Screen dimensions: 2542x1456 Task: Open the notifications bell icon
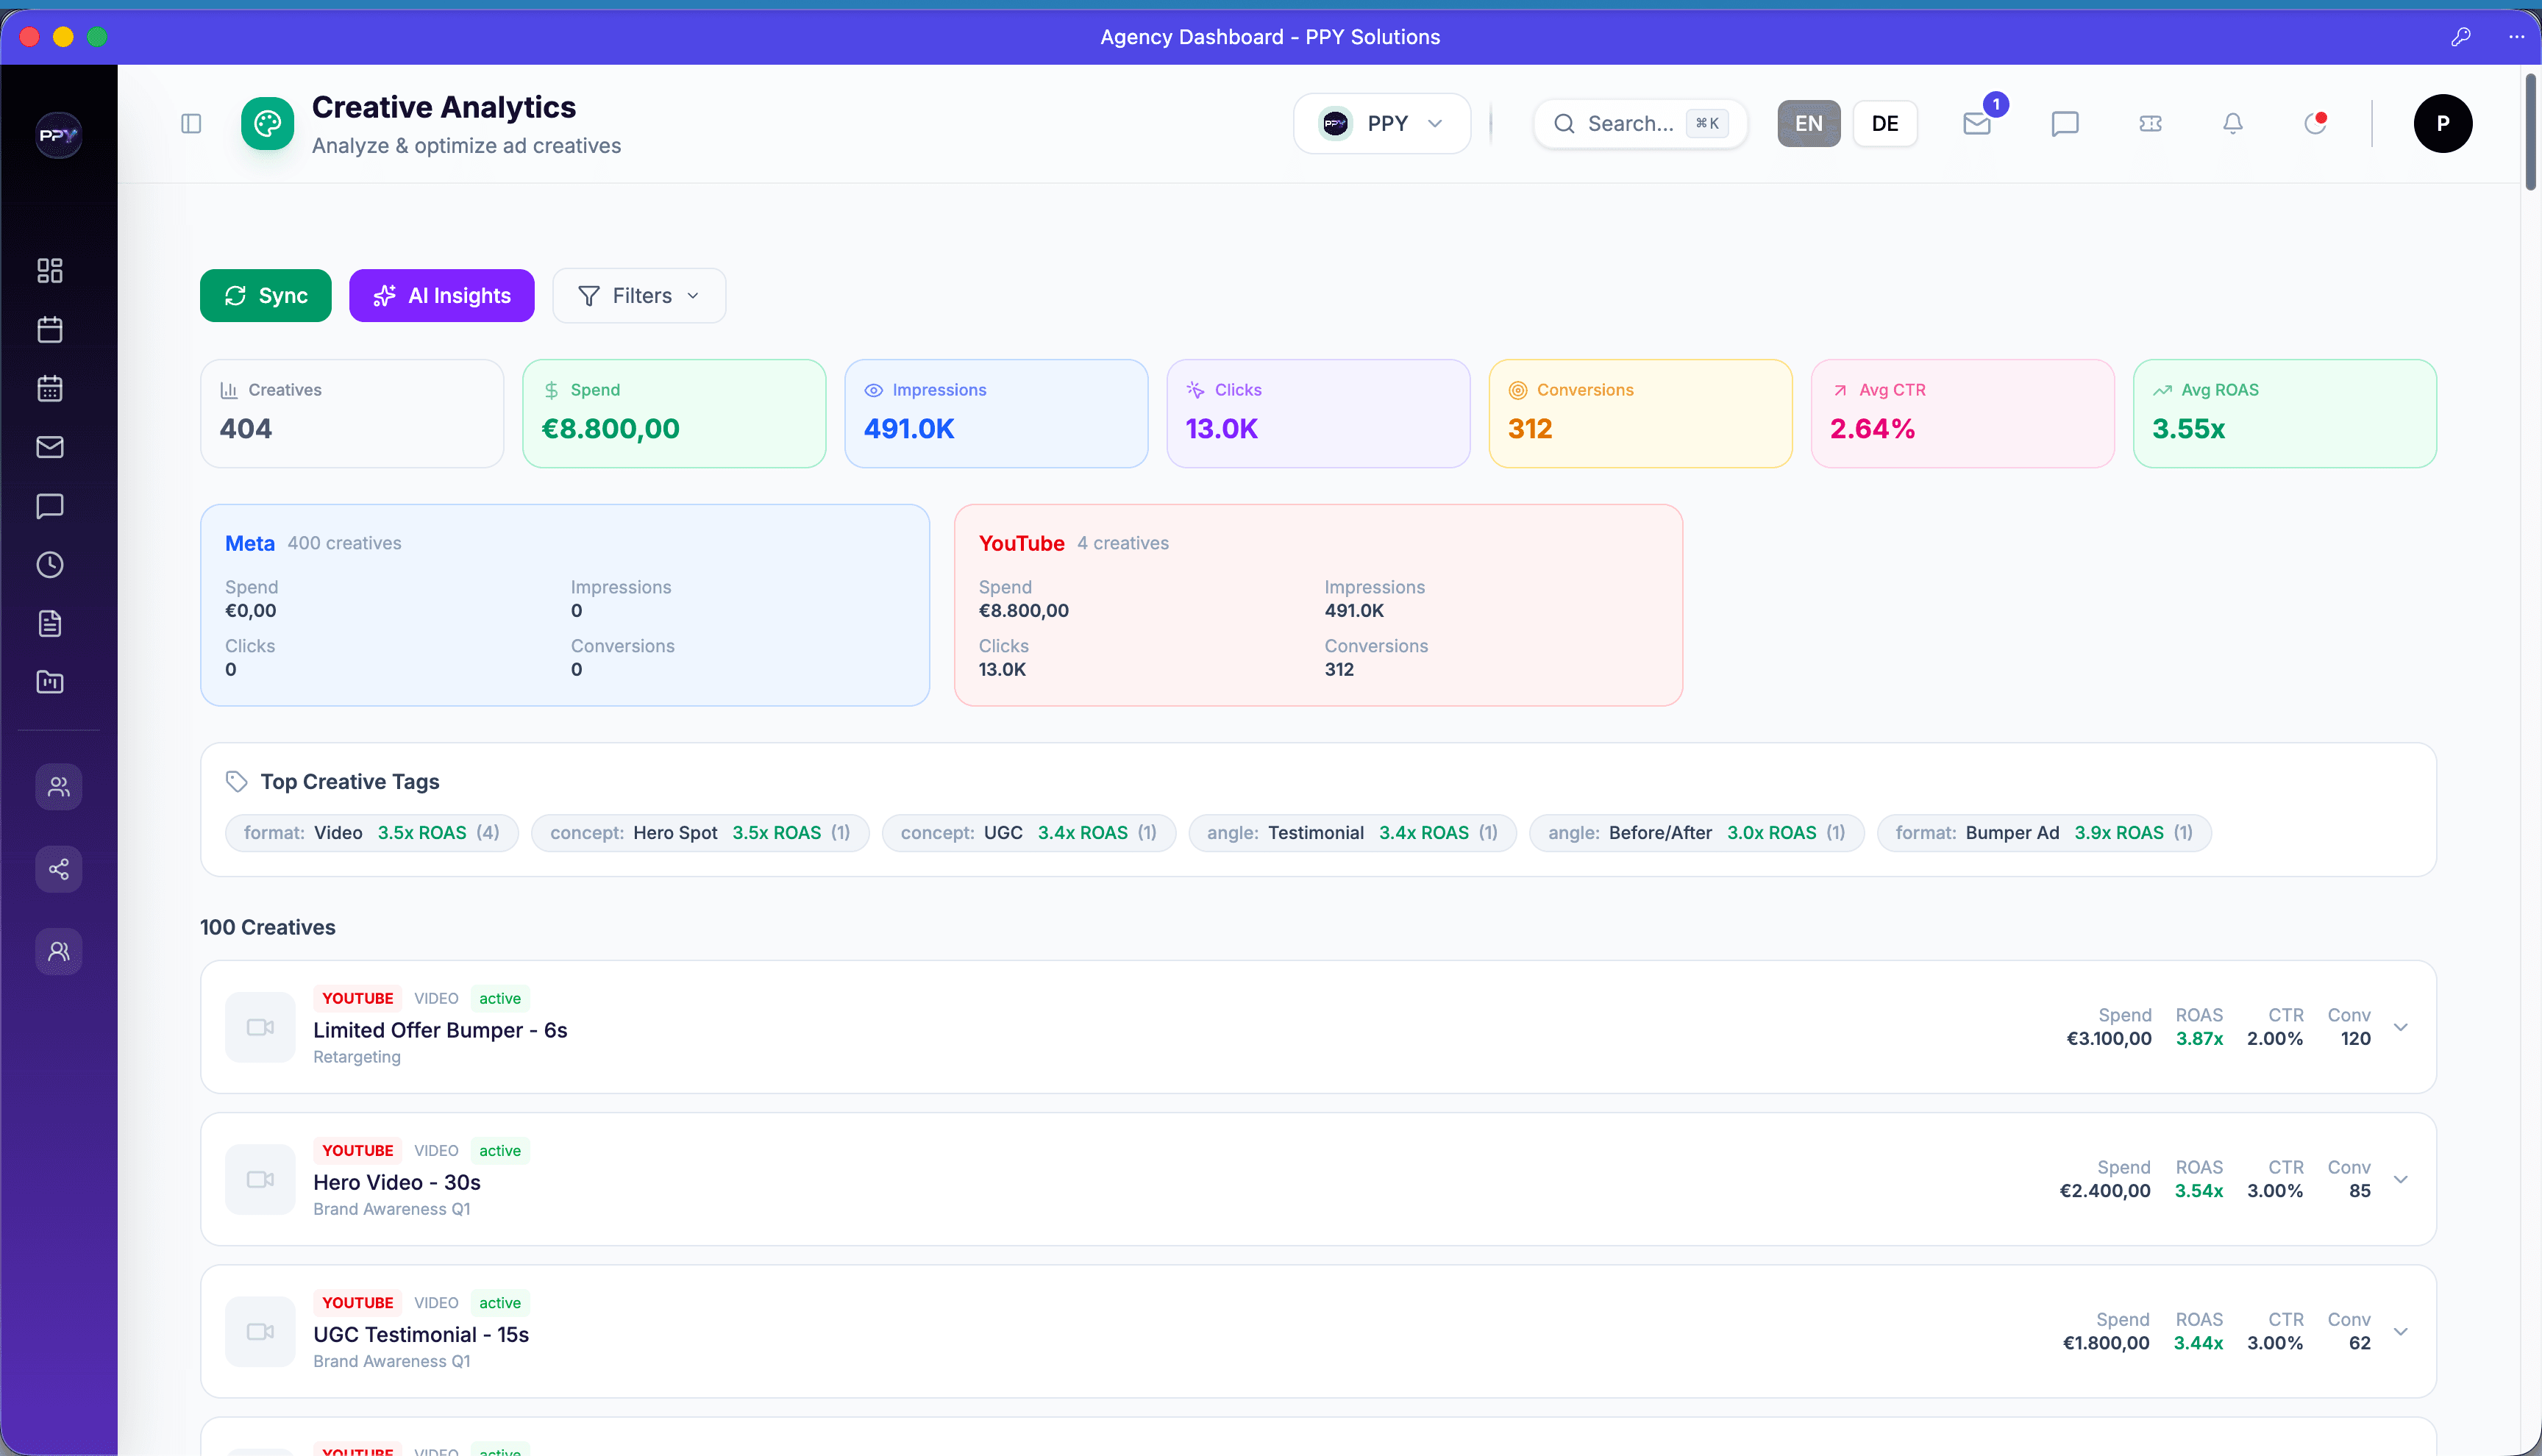(2233, 123)
